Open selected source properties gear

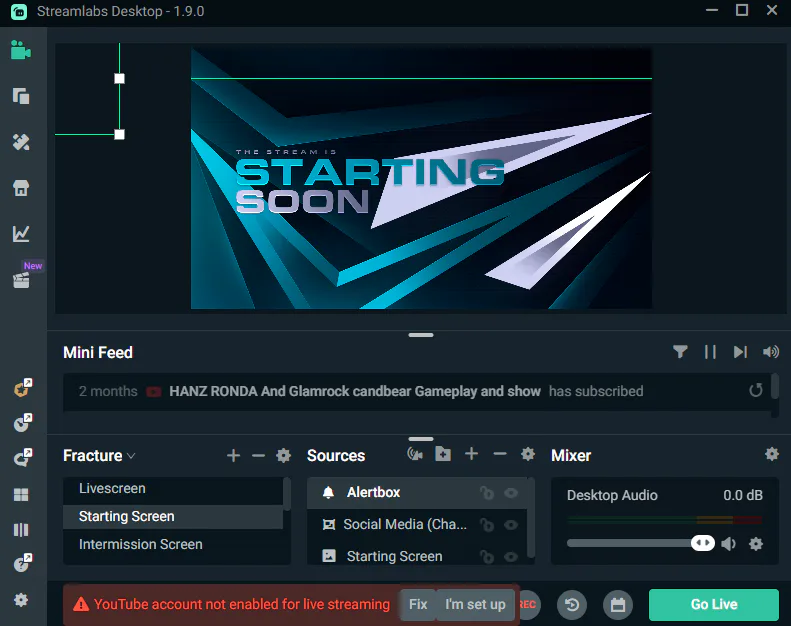pyautogui.click(x=528, y=454)
